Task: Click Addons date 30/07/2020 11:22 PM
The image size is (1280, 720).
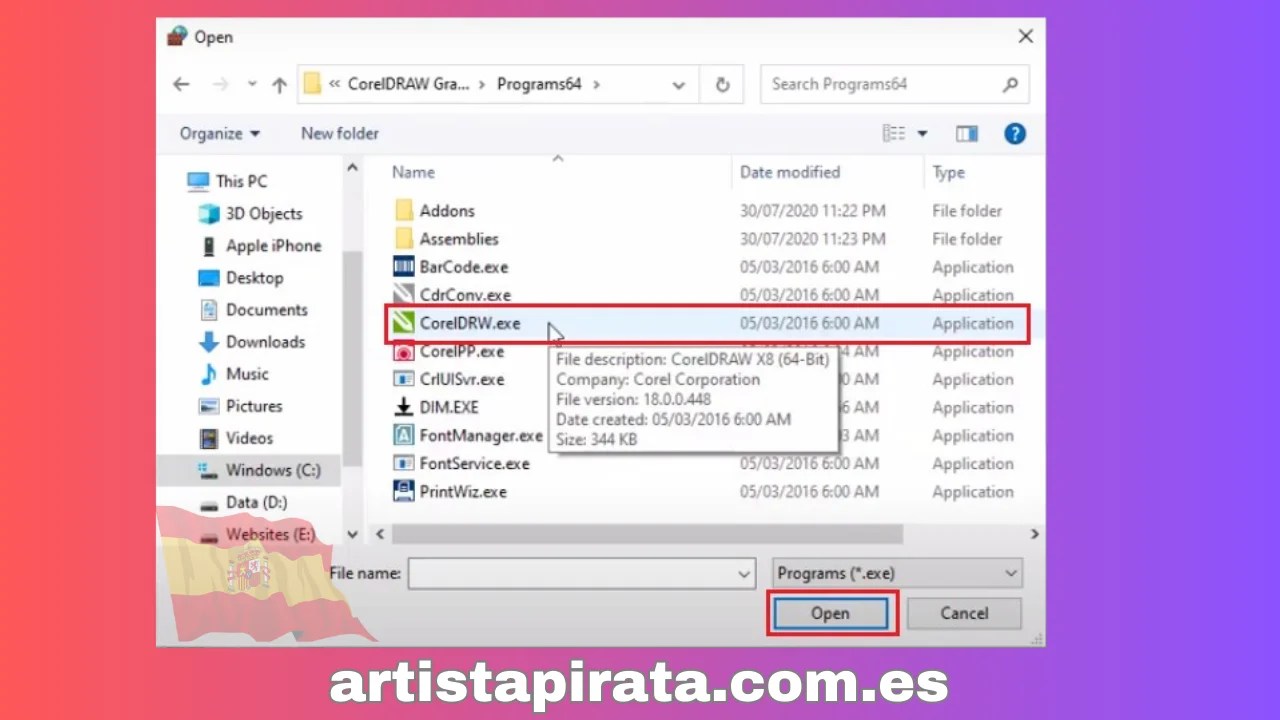Action: pyautogui.click(x=812, y=211)
